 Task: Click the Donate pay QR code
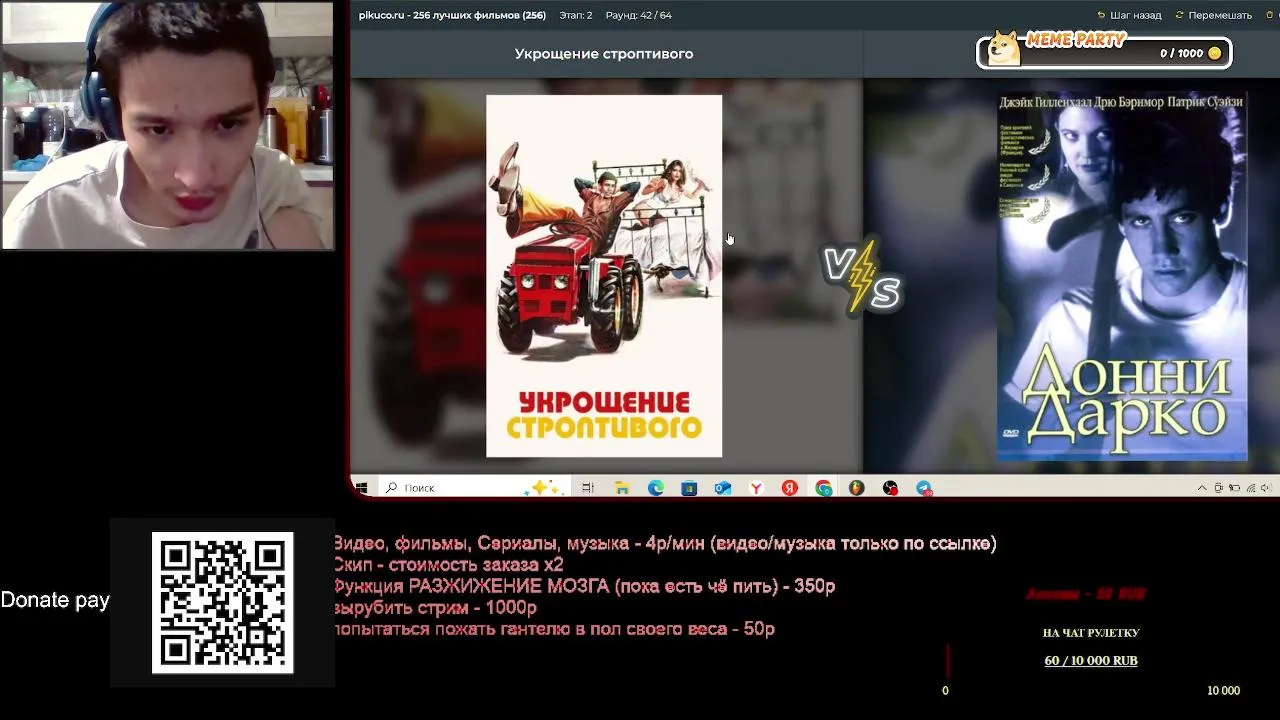[x=222, y=602]
